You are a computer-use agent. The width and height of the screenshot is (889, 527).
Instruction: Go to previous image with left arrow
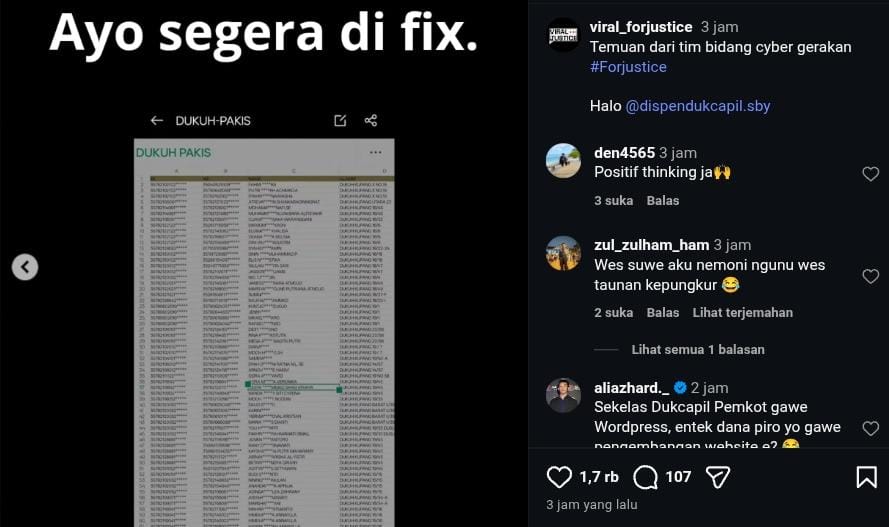(x=25, y=267)
